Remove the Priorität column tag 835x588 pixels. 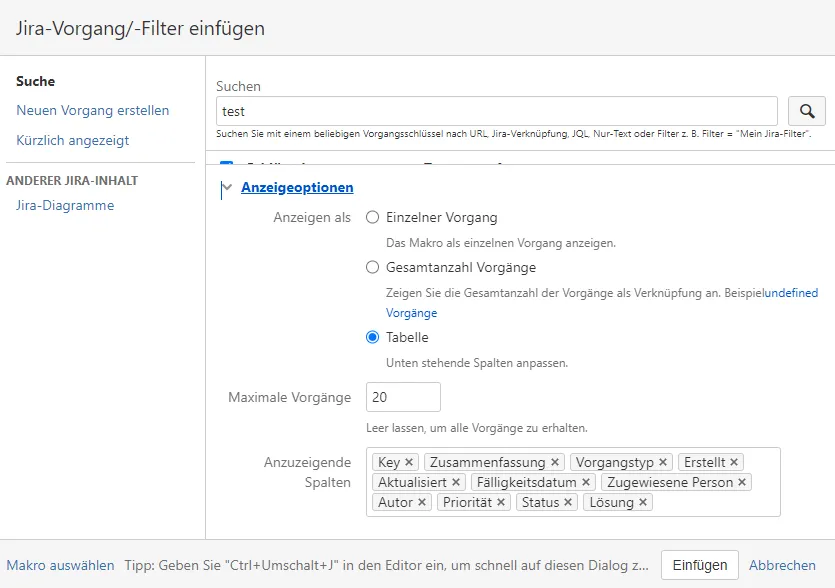pyautogui.click(x=501, y=502)
